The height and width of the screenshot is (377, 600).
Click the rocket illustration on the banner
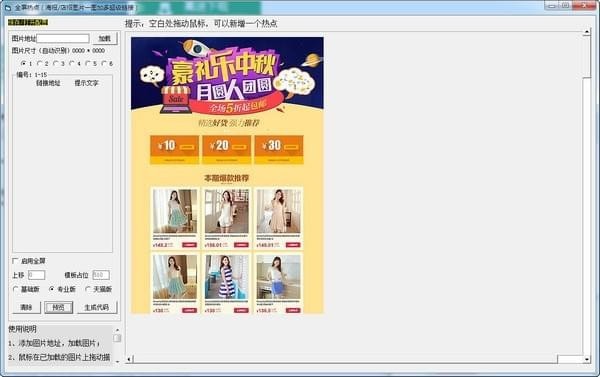tap(196, 49)
